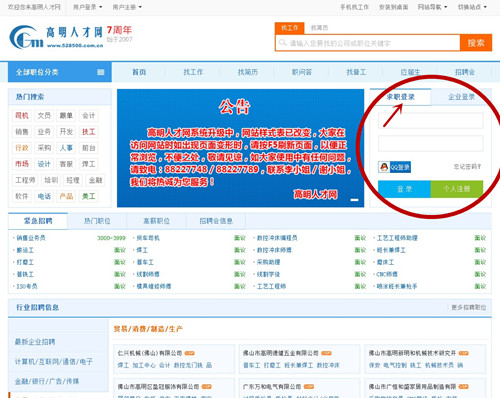Open 采购助理 job listing
This screenshot has width=500, height=398.
click(x=268, y=262)
